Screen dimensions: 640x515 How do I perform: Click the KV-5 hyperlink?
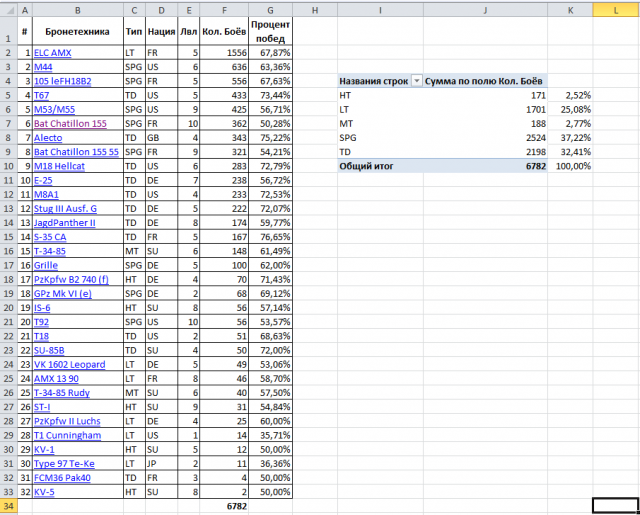[x=45, y=492]
